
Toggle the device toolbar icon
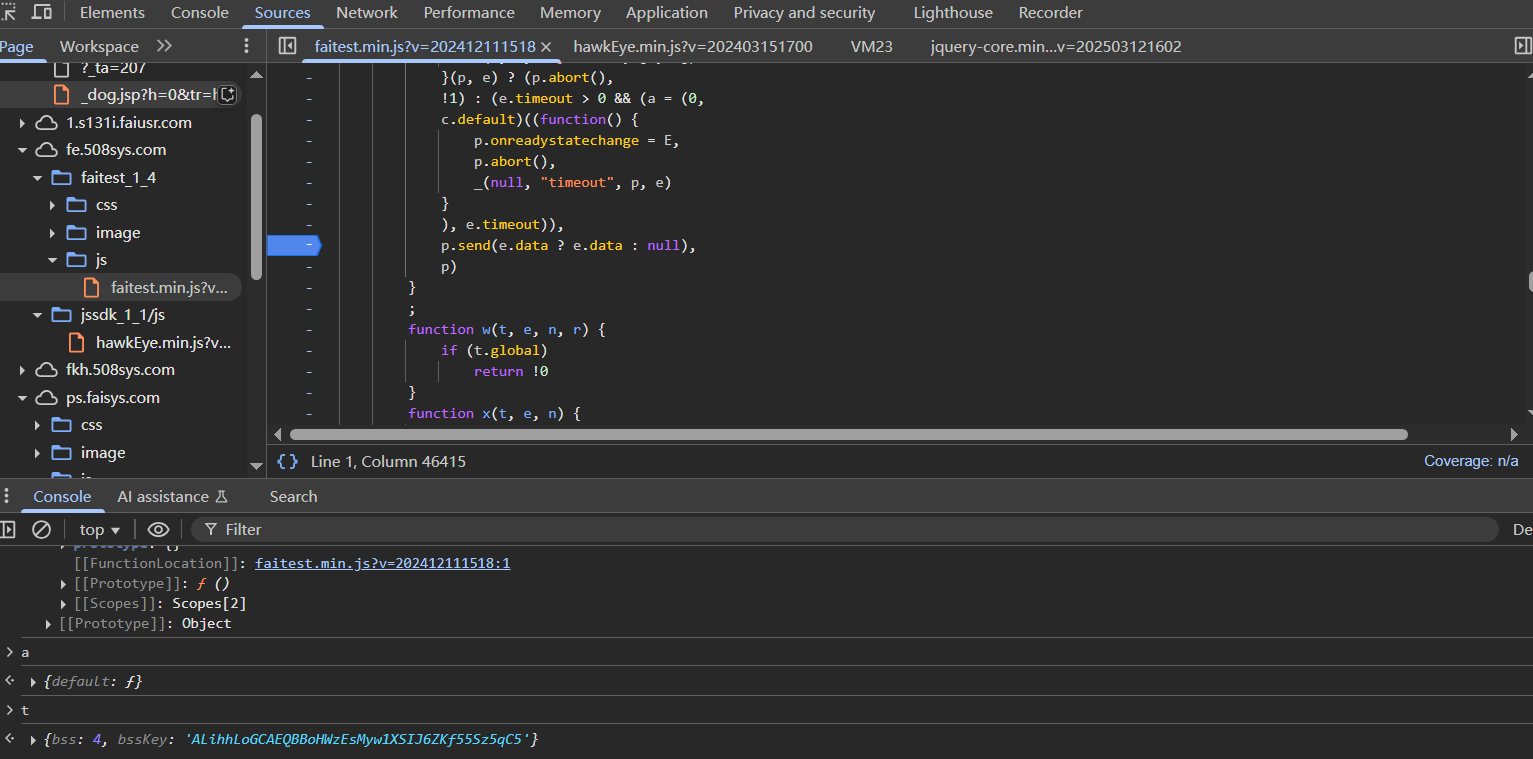[42, 12]
